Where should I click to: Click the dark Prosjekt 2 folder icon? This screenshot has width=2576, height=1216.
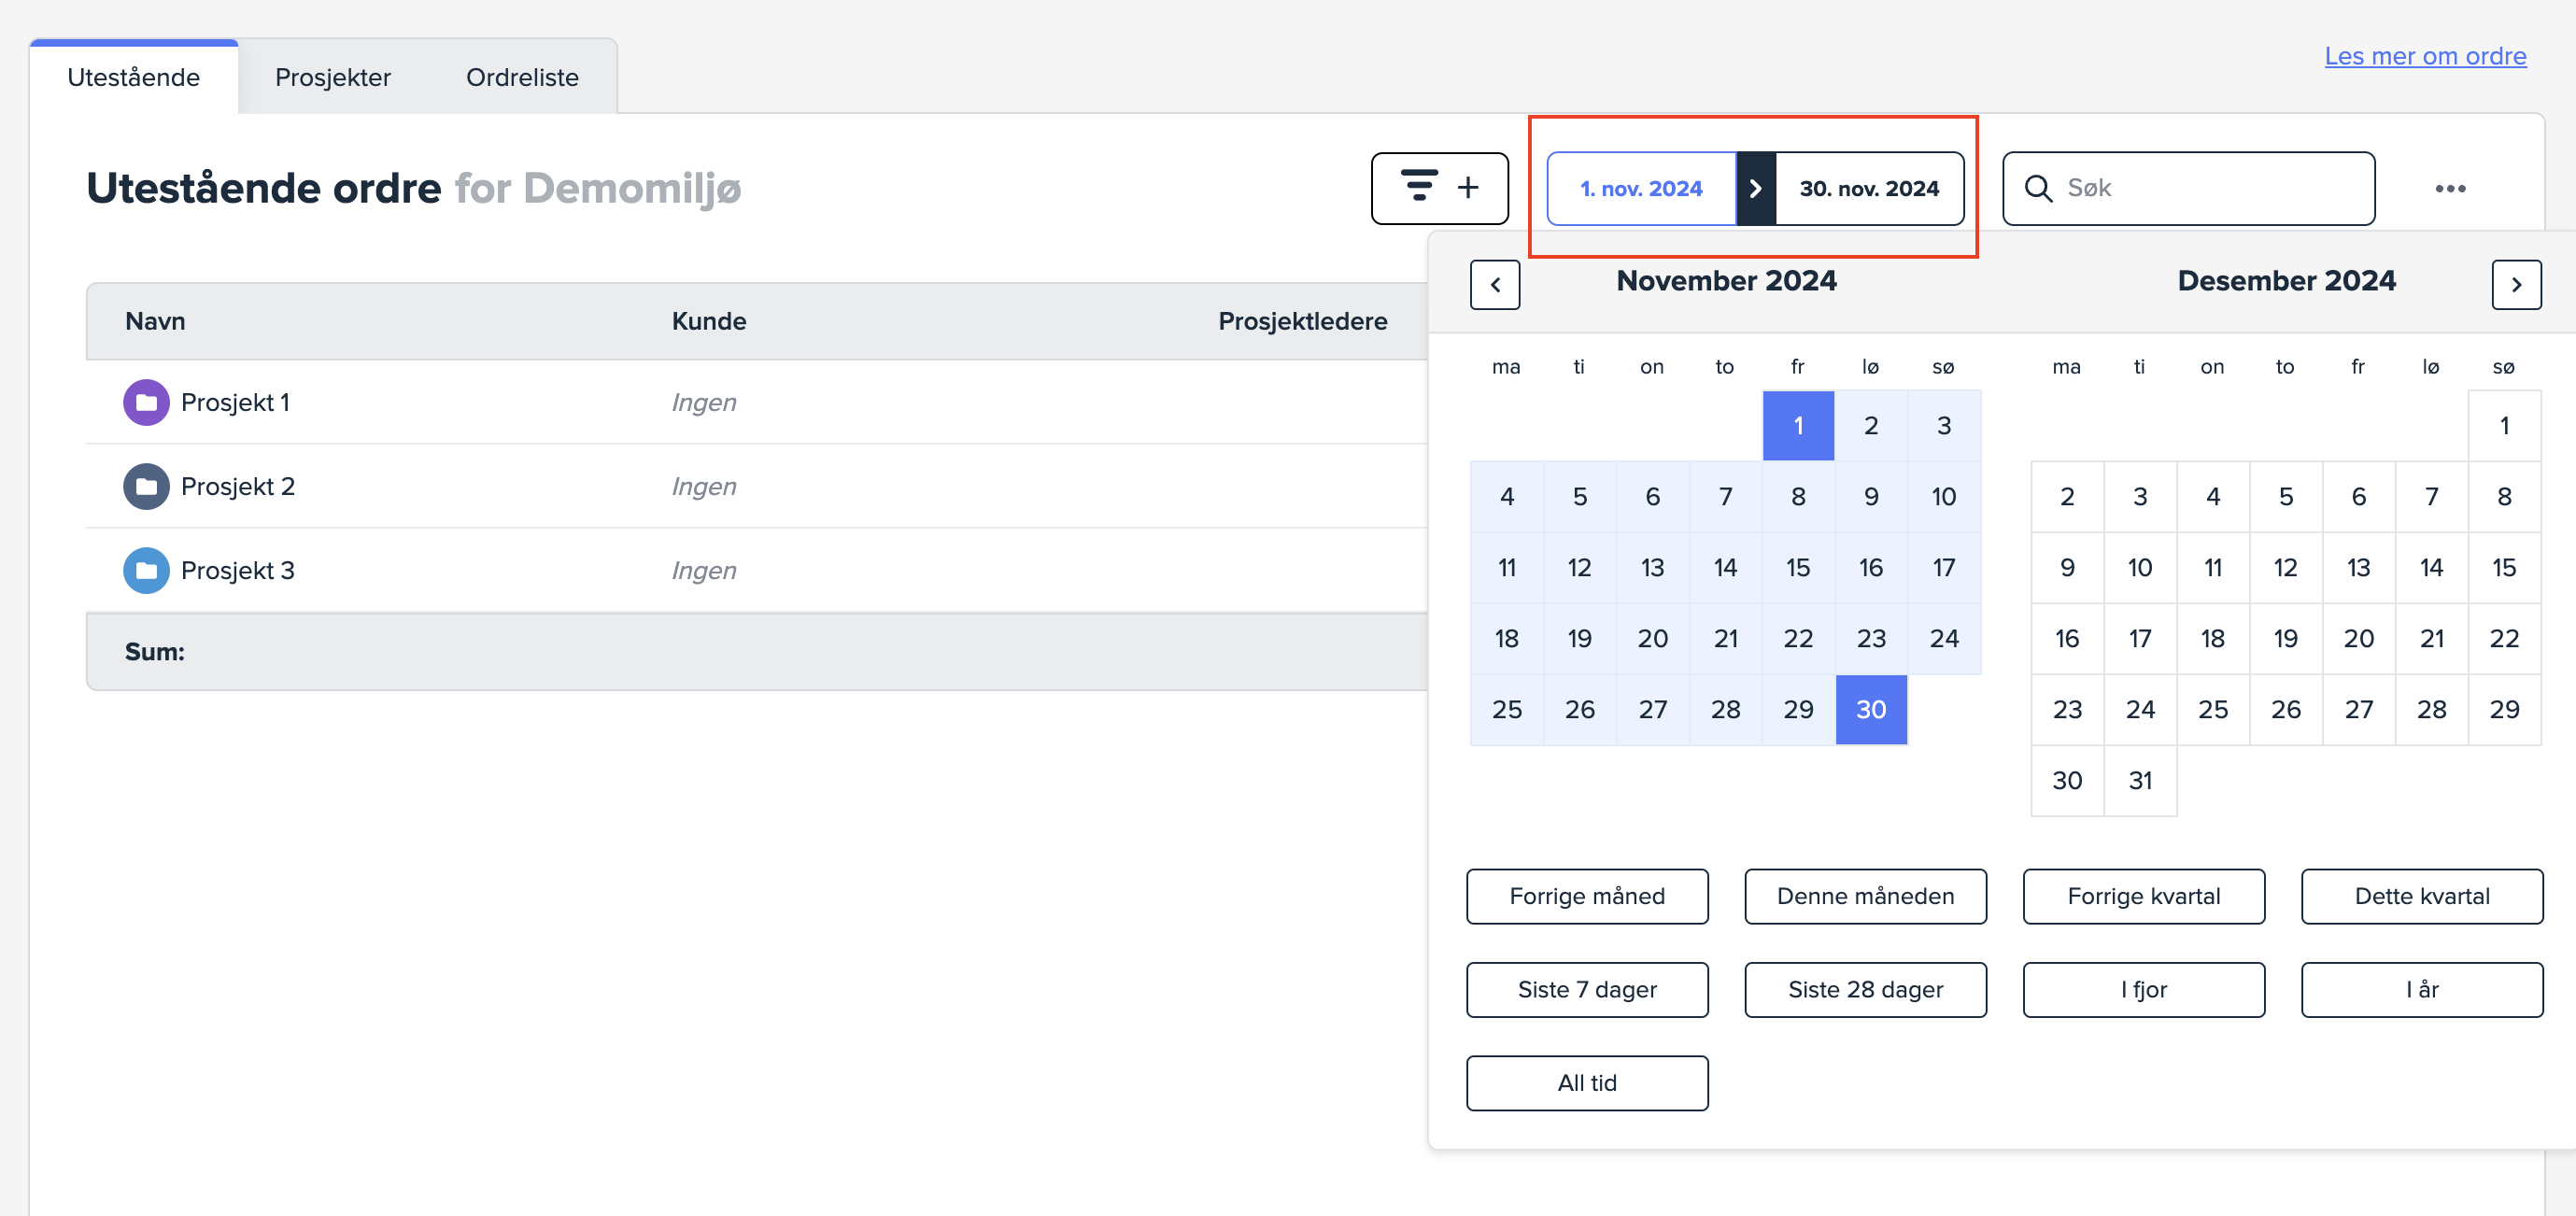point(146,486)
